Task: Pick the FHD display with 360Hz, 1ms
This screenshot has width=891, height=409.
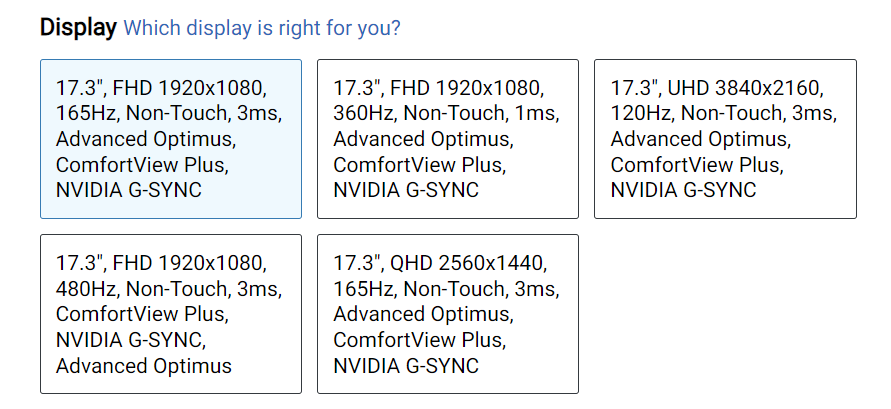Action: [448, 139]
